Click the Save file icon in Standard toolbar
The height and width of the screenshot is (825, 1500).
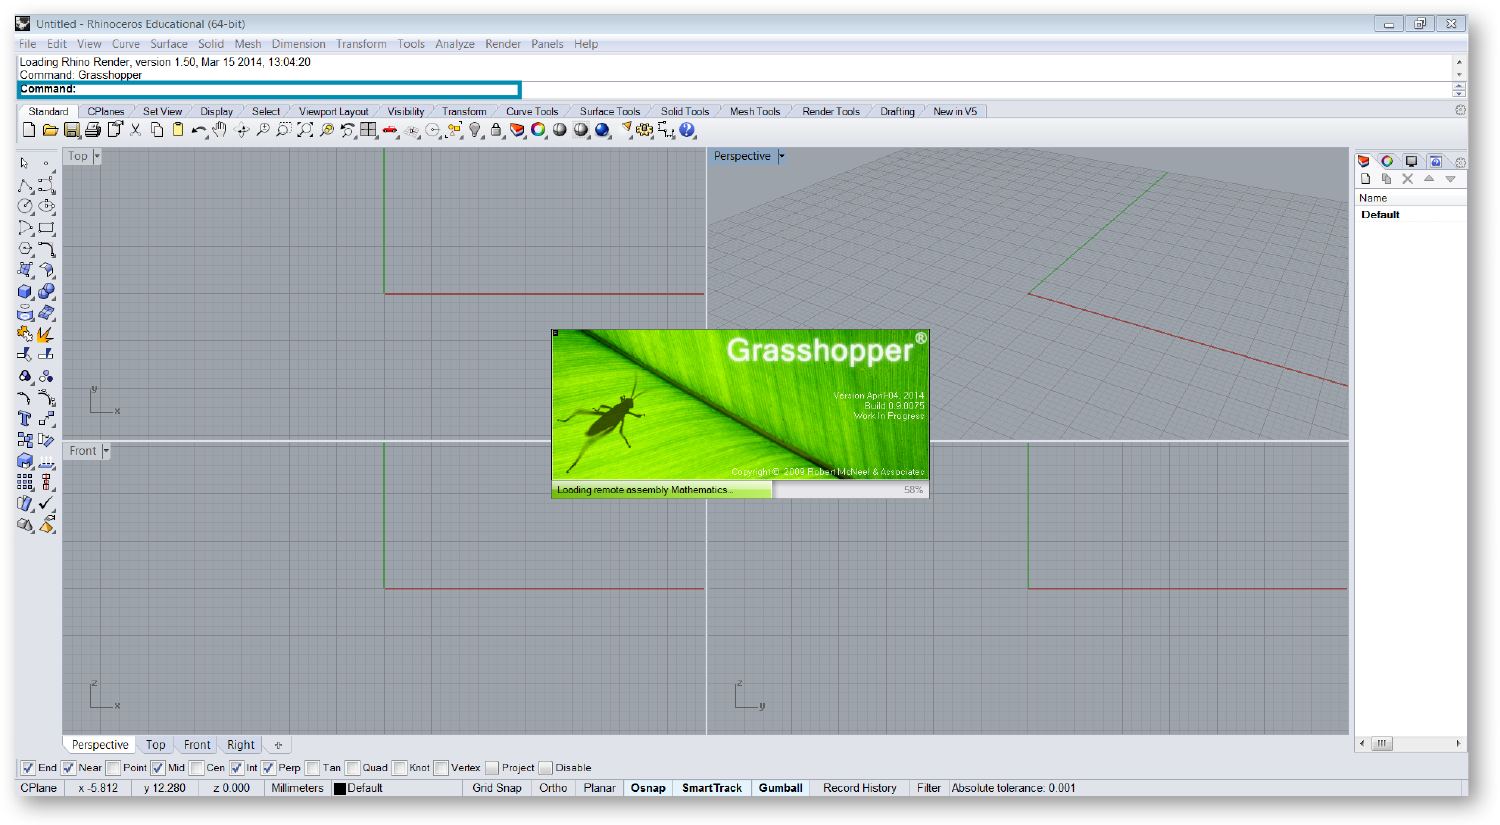tap(72, 130)
